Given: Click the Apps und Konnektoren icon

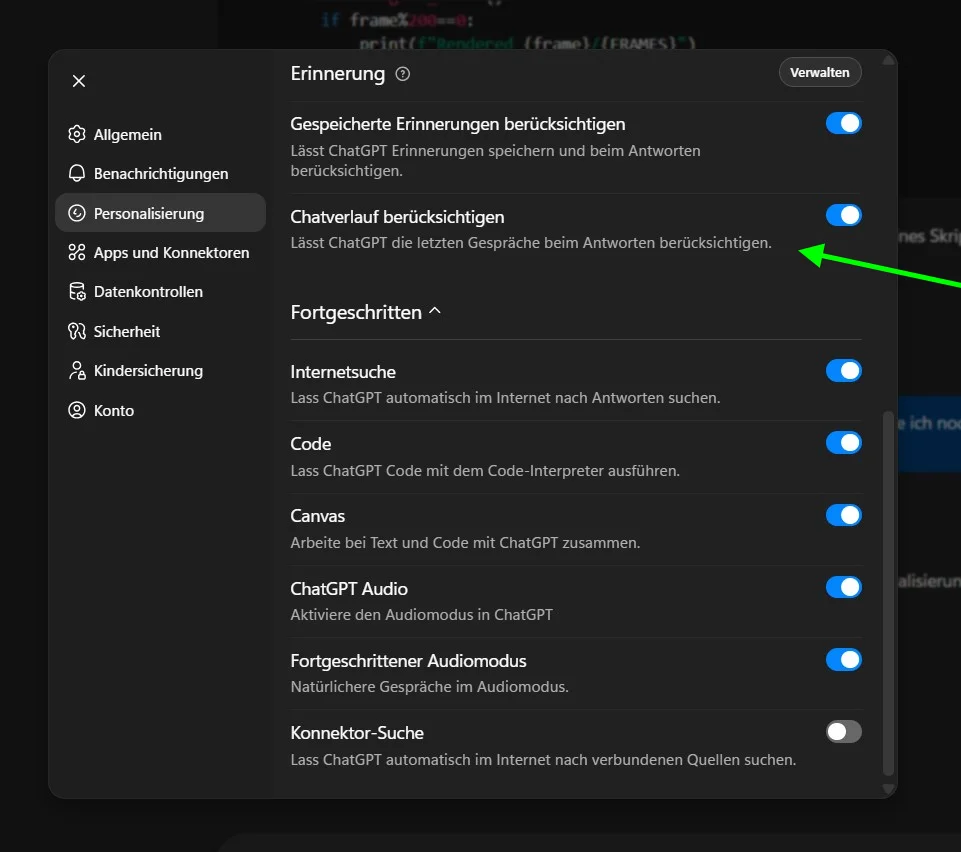Looking at the screenshot, I should coord(77,253).
